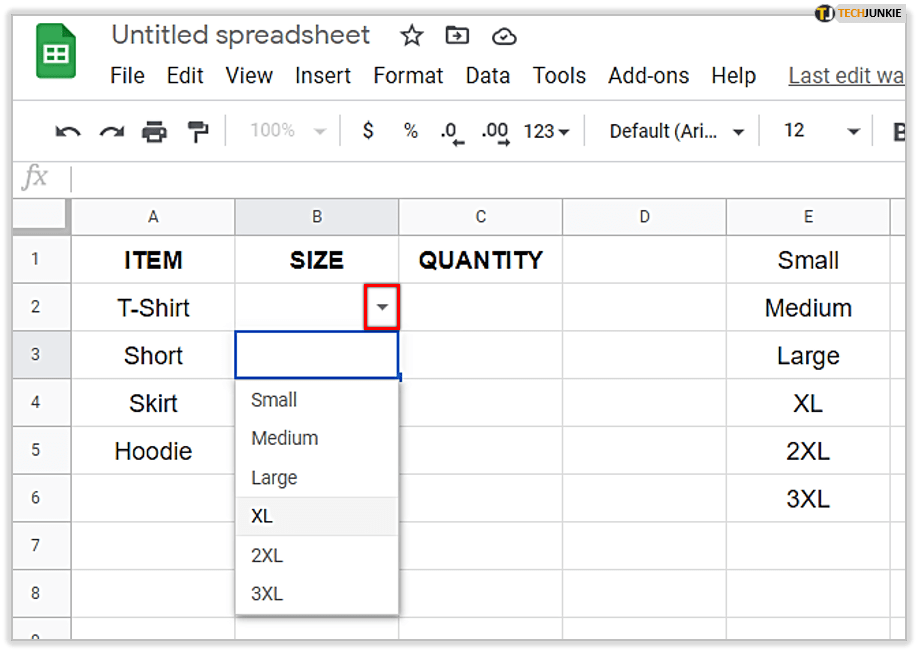This screenshot has width=918, height=652.
Task: Click the Google Sheets home icon
Action: point(56,53)
